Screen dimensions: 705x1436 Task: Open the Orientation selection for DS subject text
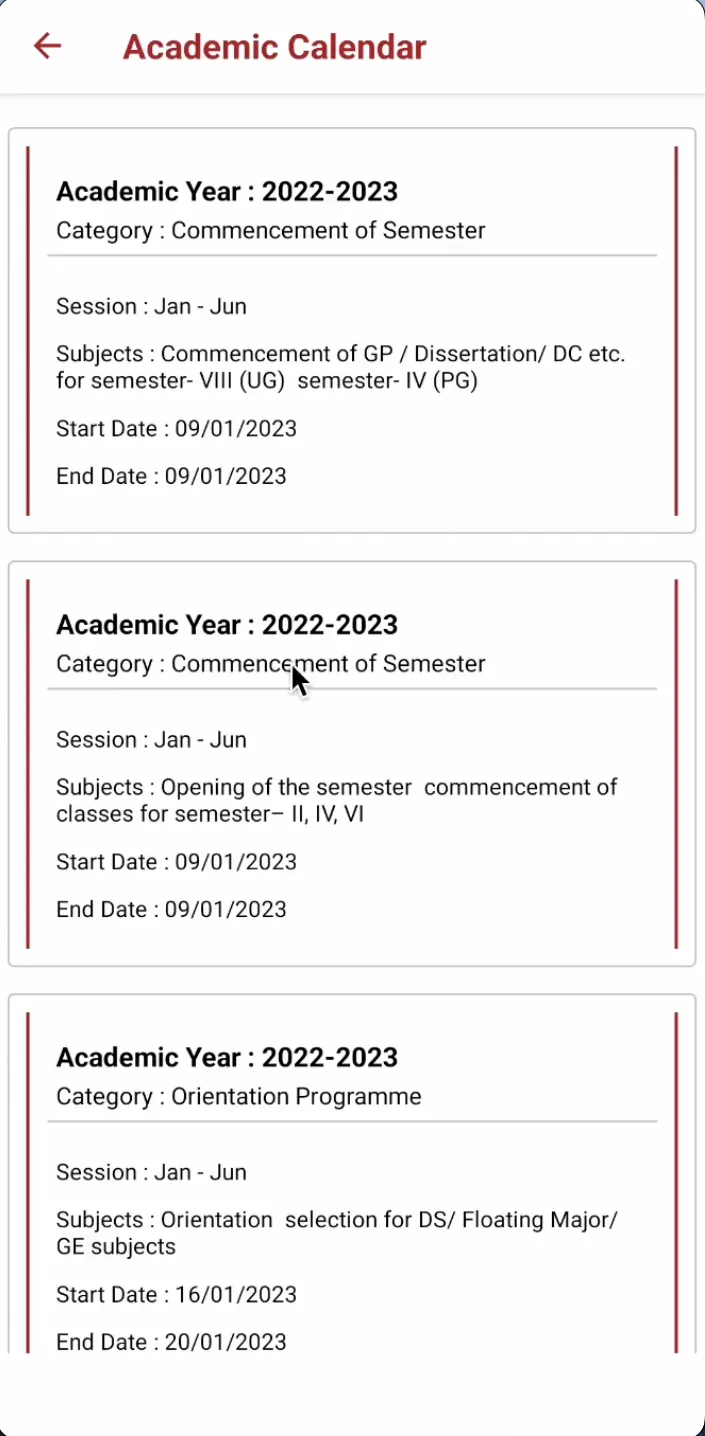coord(336,1233)
